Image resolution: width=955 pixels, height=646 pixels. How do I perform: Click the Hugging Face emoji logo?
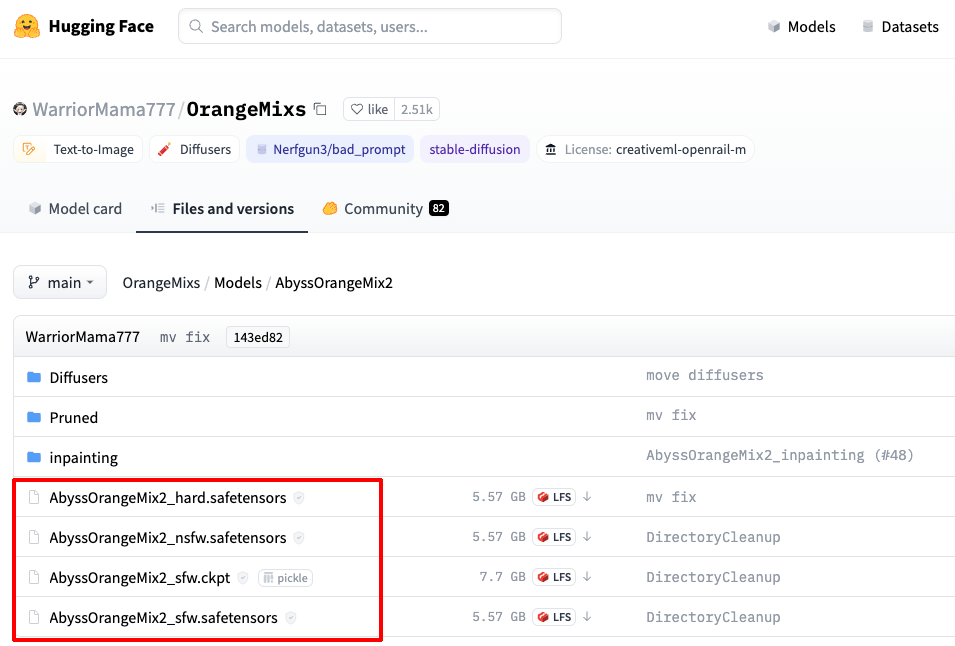click(x=27, y=26)
